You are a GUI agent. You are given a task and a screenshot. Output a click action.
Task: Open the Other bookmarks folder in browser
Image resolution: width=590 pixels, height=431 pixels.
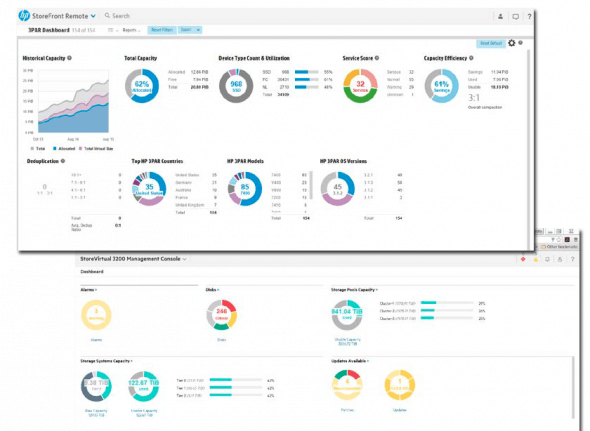point(560,247)
